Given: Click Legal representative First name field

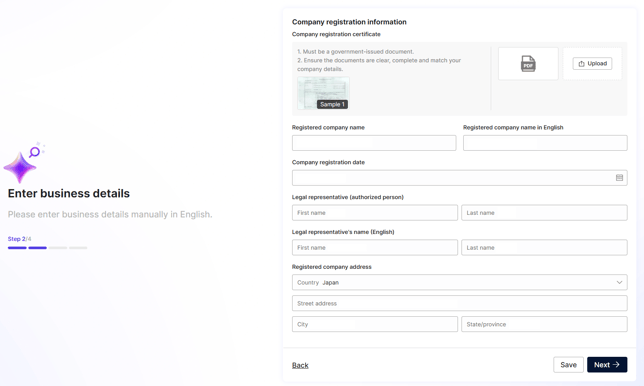Looking at the screenshot, I should 375,213.
